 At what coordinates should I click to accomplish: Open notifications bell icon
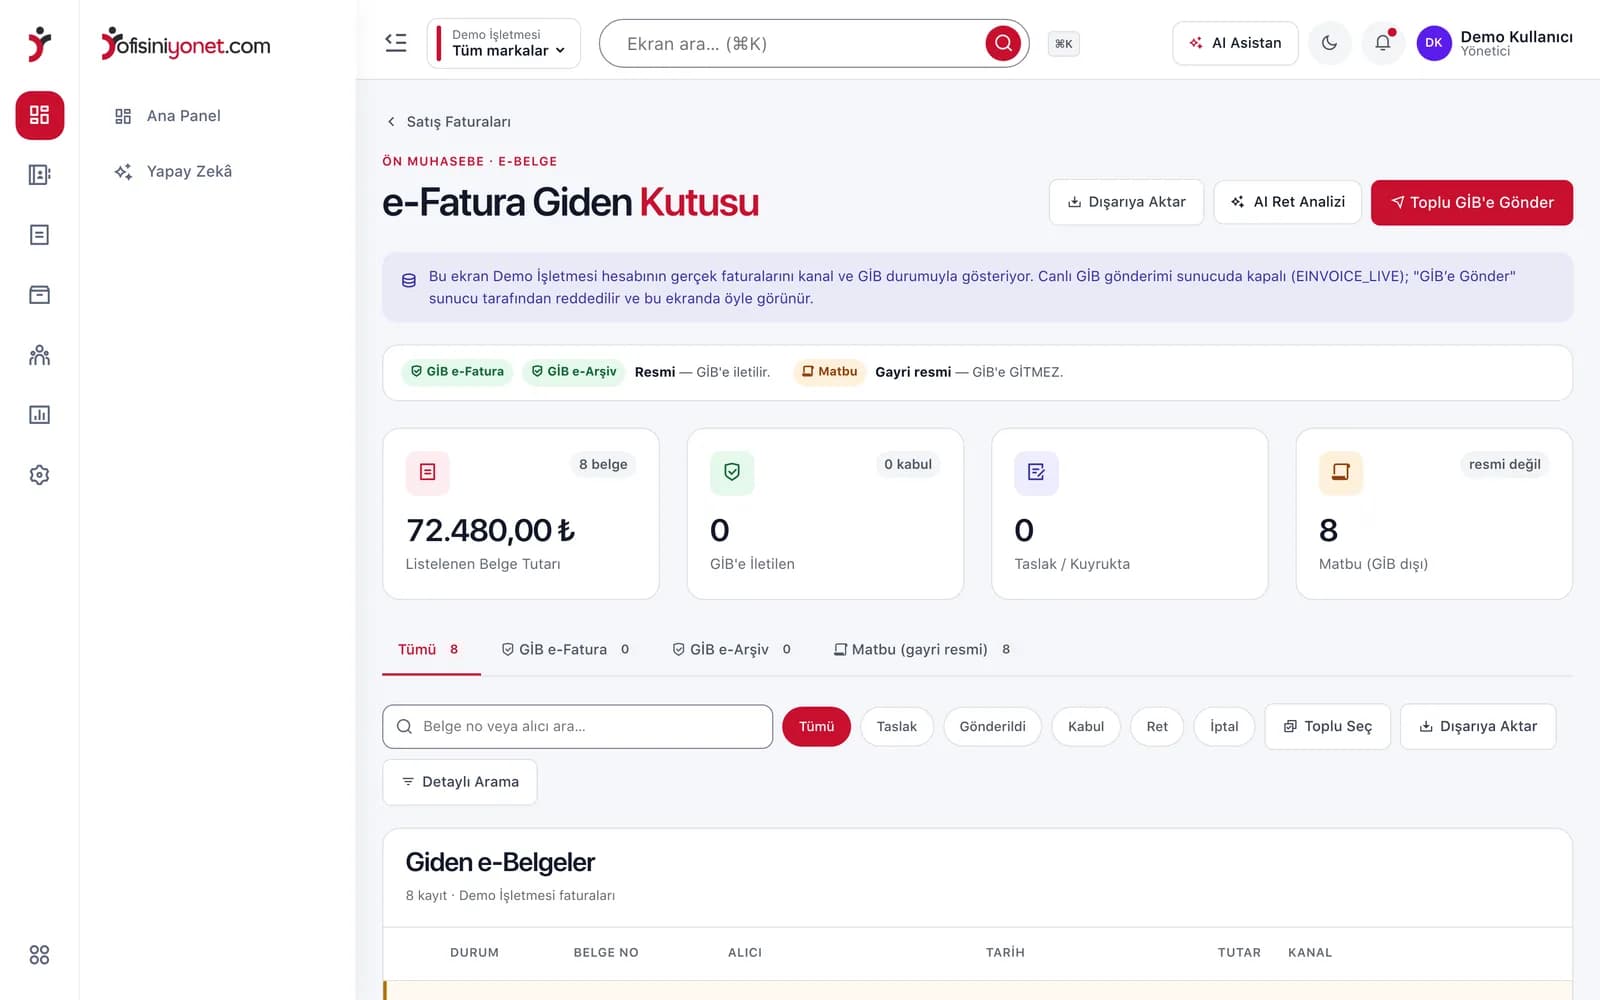1383,43
